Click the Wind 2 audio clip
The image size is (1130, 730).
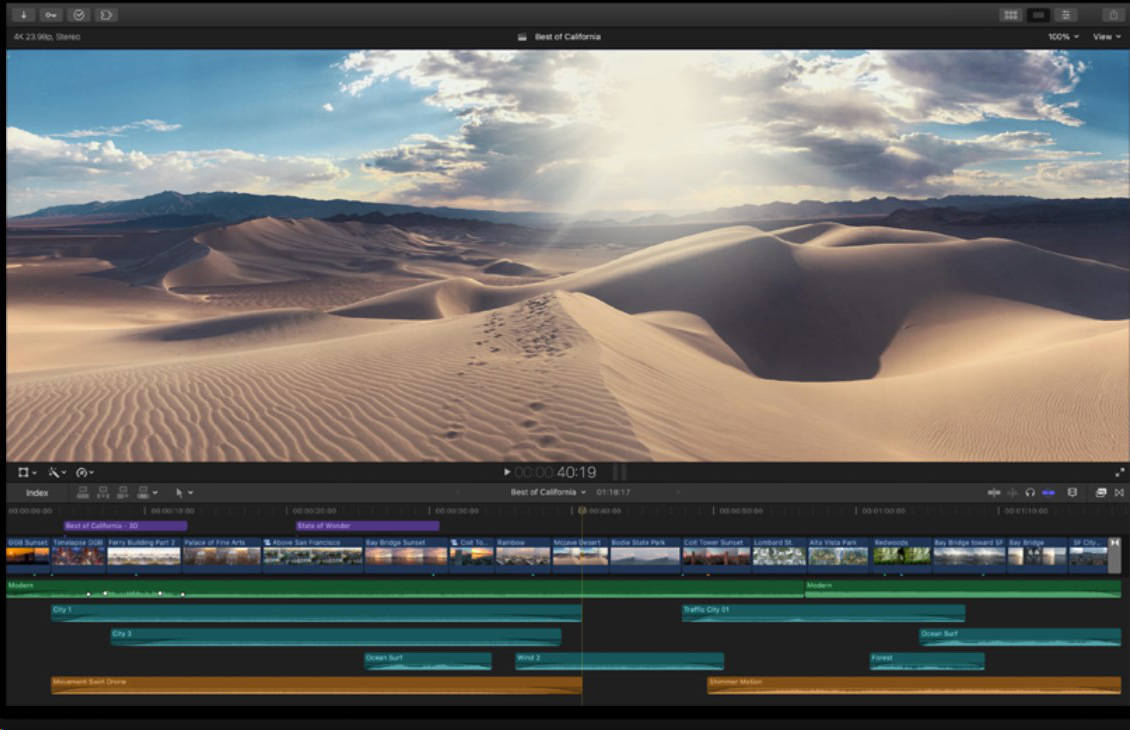619,661
